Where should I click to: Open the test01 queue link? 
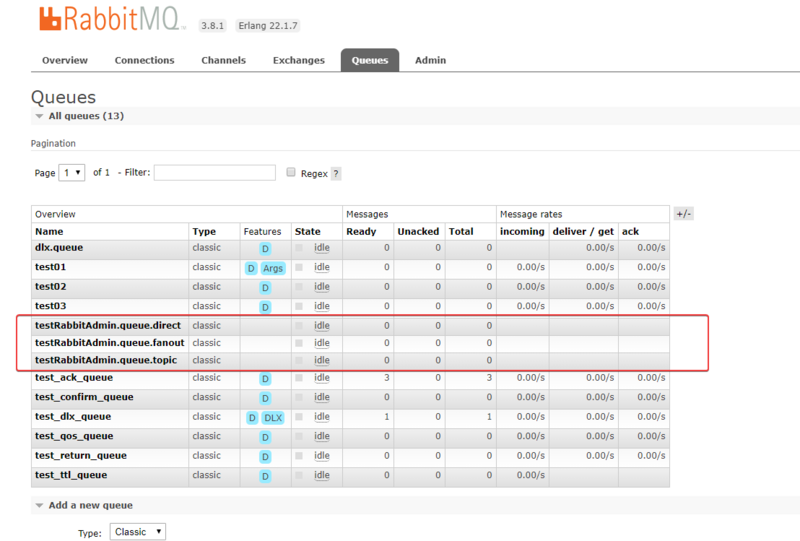[51, 267]
